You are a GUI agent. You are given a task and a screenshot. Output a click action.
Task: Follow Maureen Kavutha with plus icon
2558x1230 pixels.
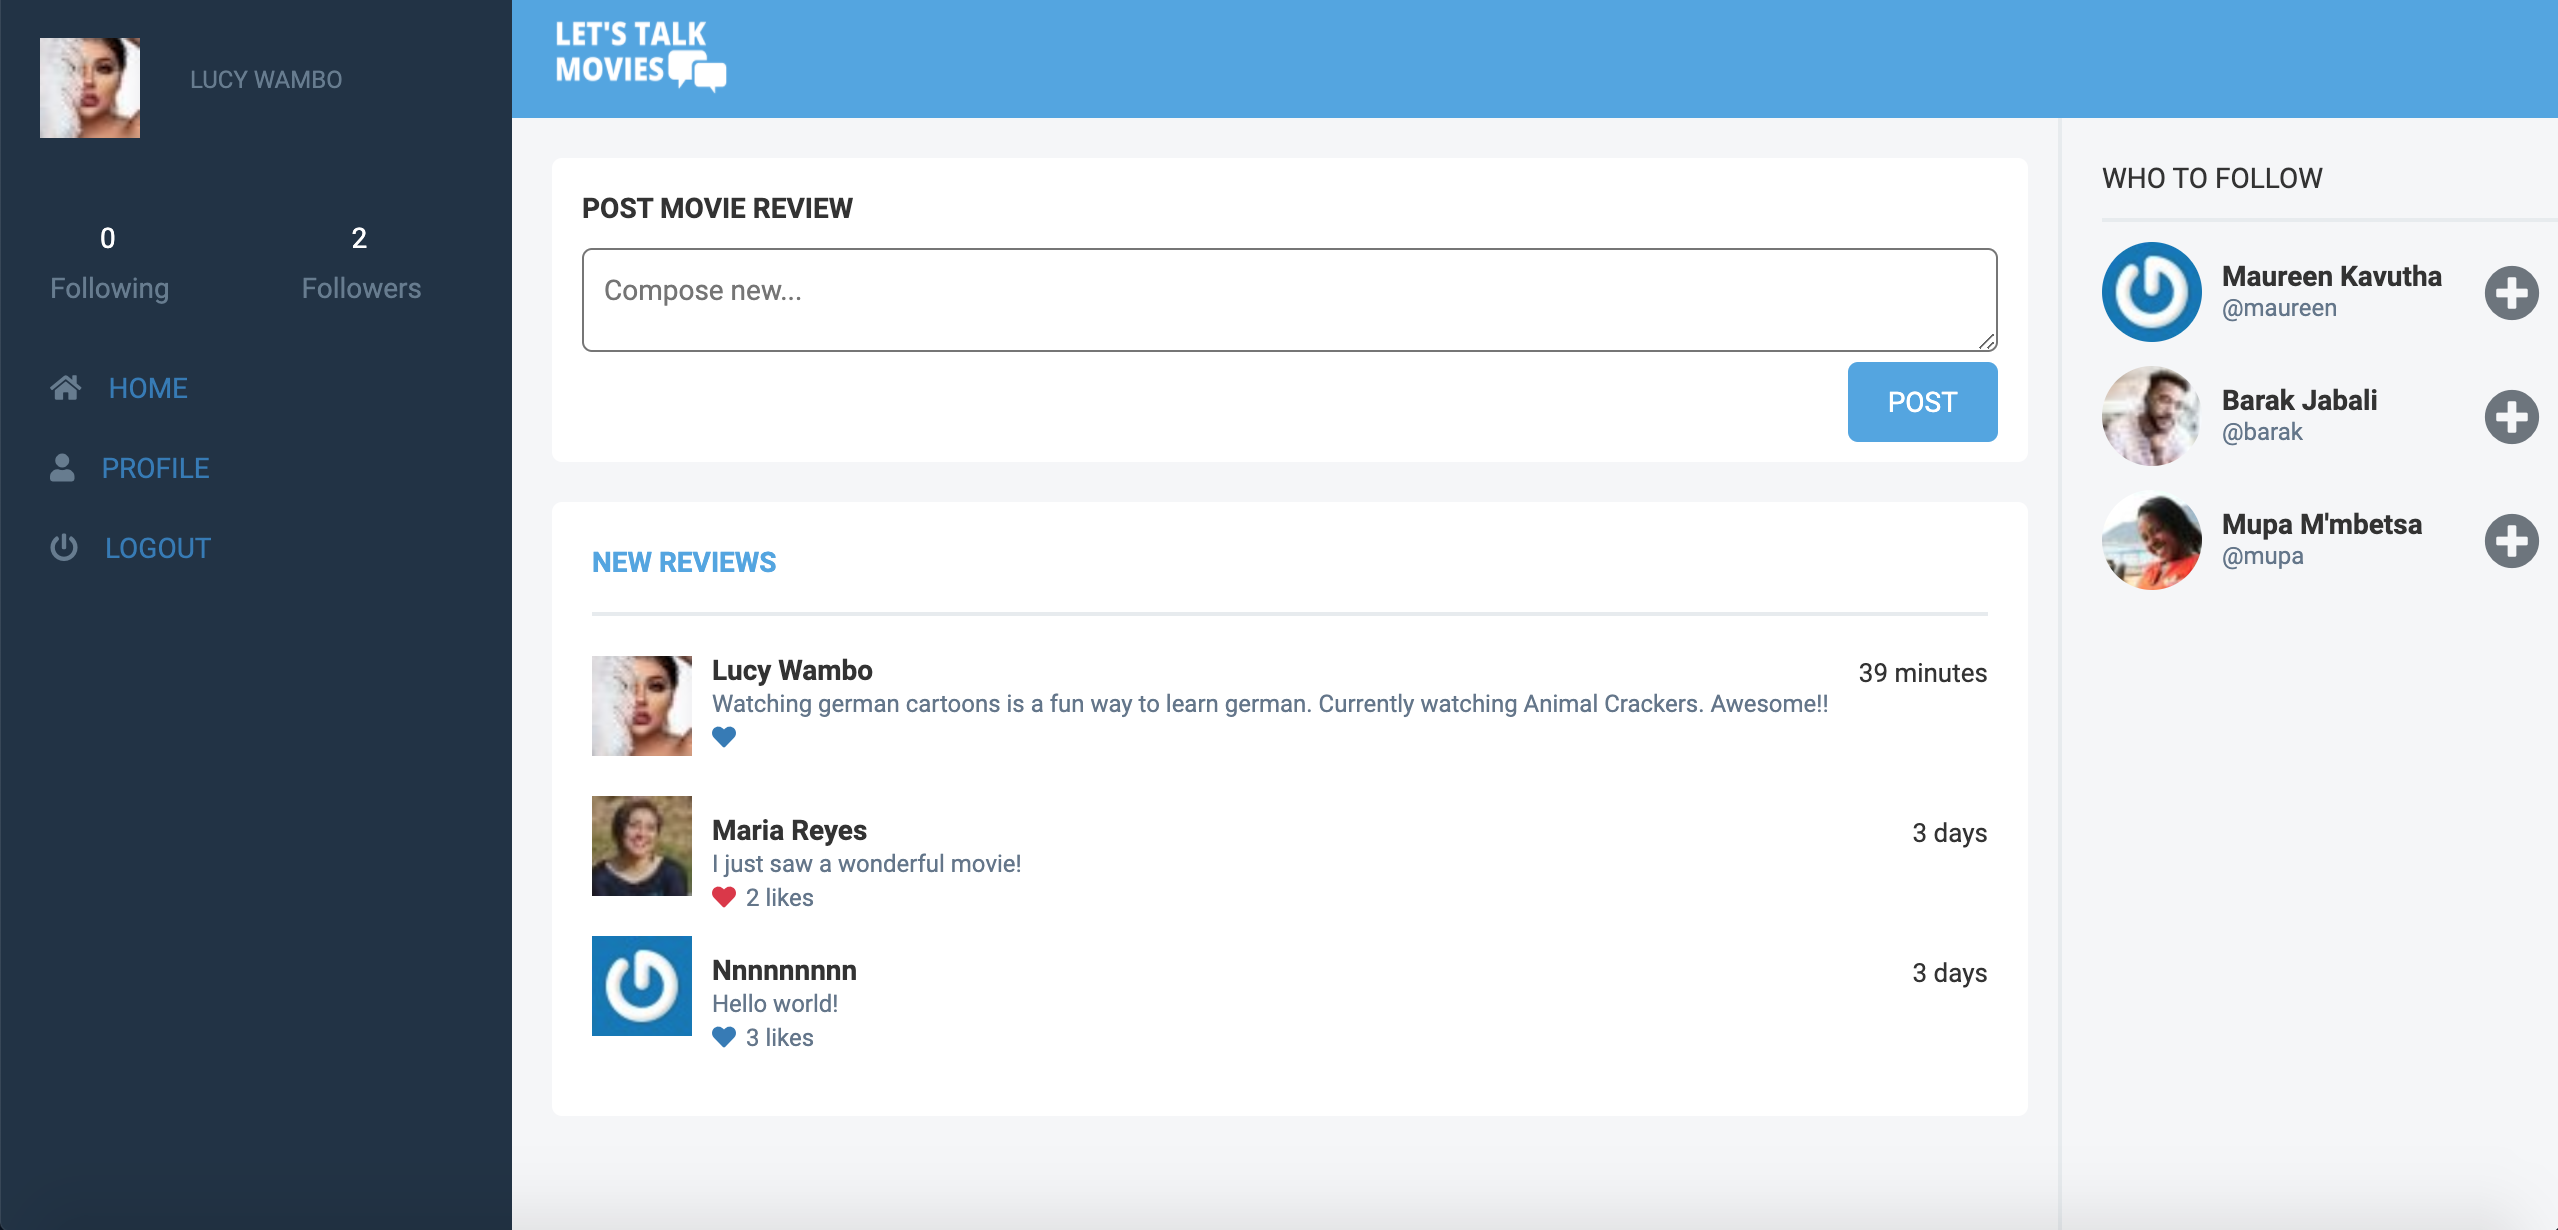[2511, 293]
